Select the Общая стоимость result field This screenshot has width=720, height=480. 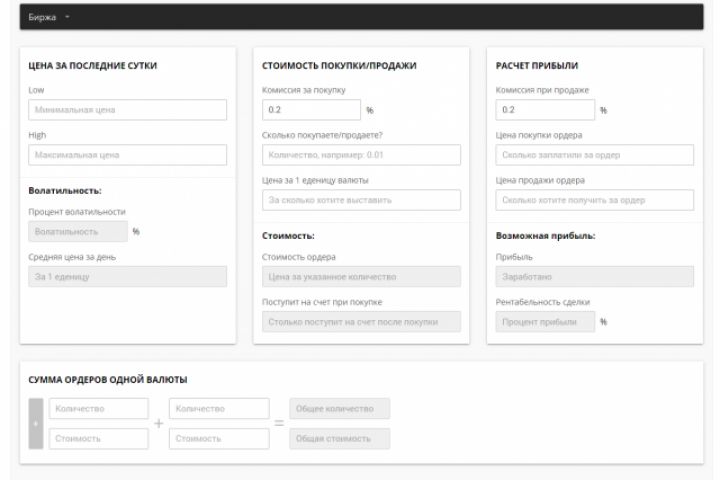click(340, 439)
